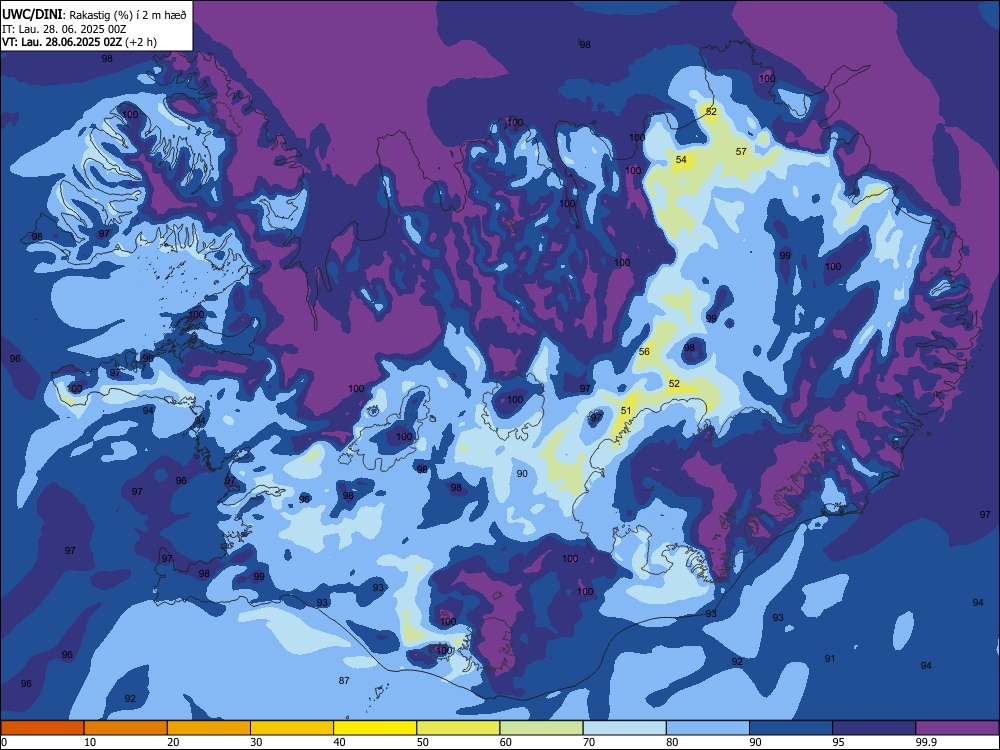The width and height of the screenshot is (1000, 750).
Task: Click the legend scale label 40
Action: coord(339,742)
